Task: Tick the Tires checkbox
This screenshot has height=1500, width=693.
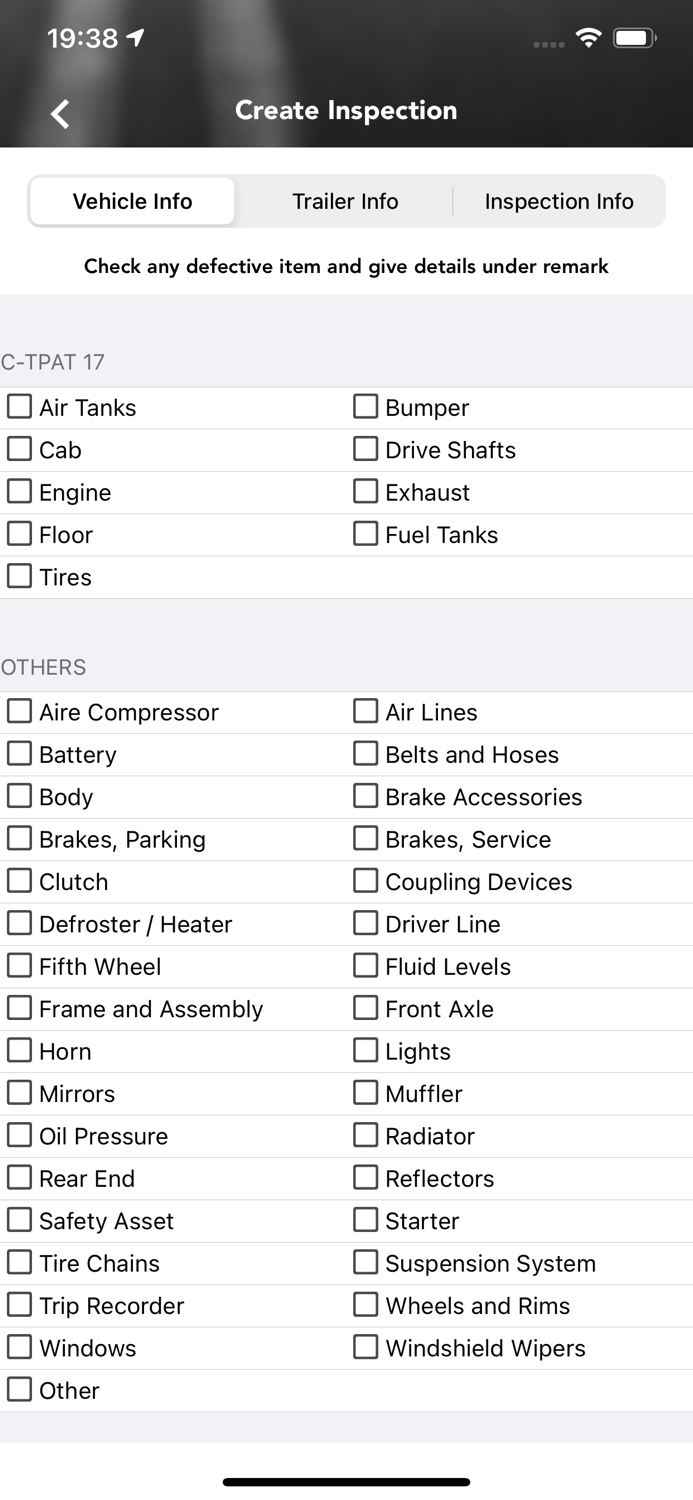Action: 20,575
